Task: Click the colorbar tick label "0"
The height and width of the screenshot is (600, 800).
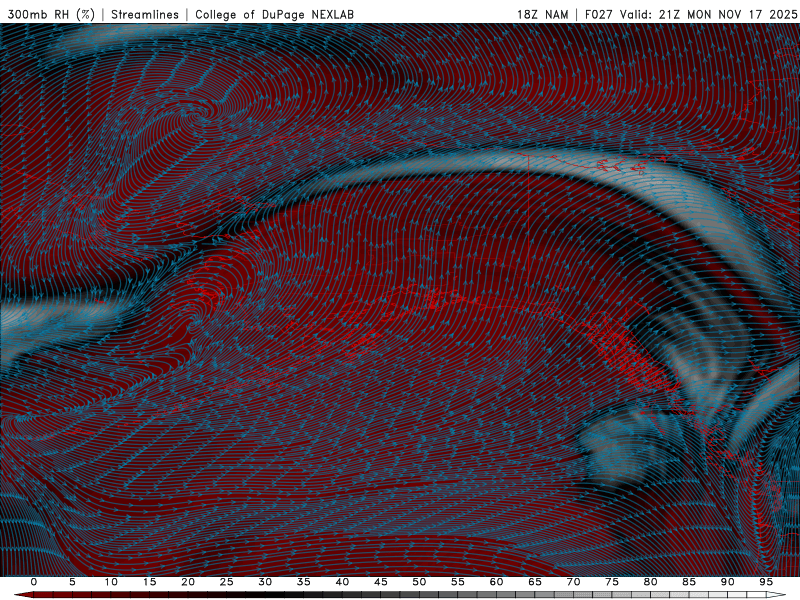Action: [x=34, y=582]
